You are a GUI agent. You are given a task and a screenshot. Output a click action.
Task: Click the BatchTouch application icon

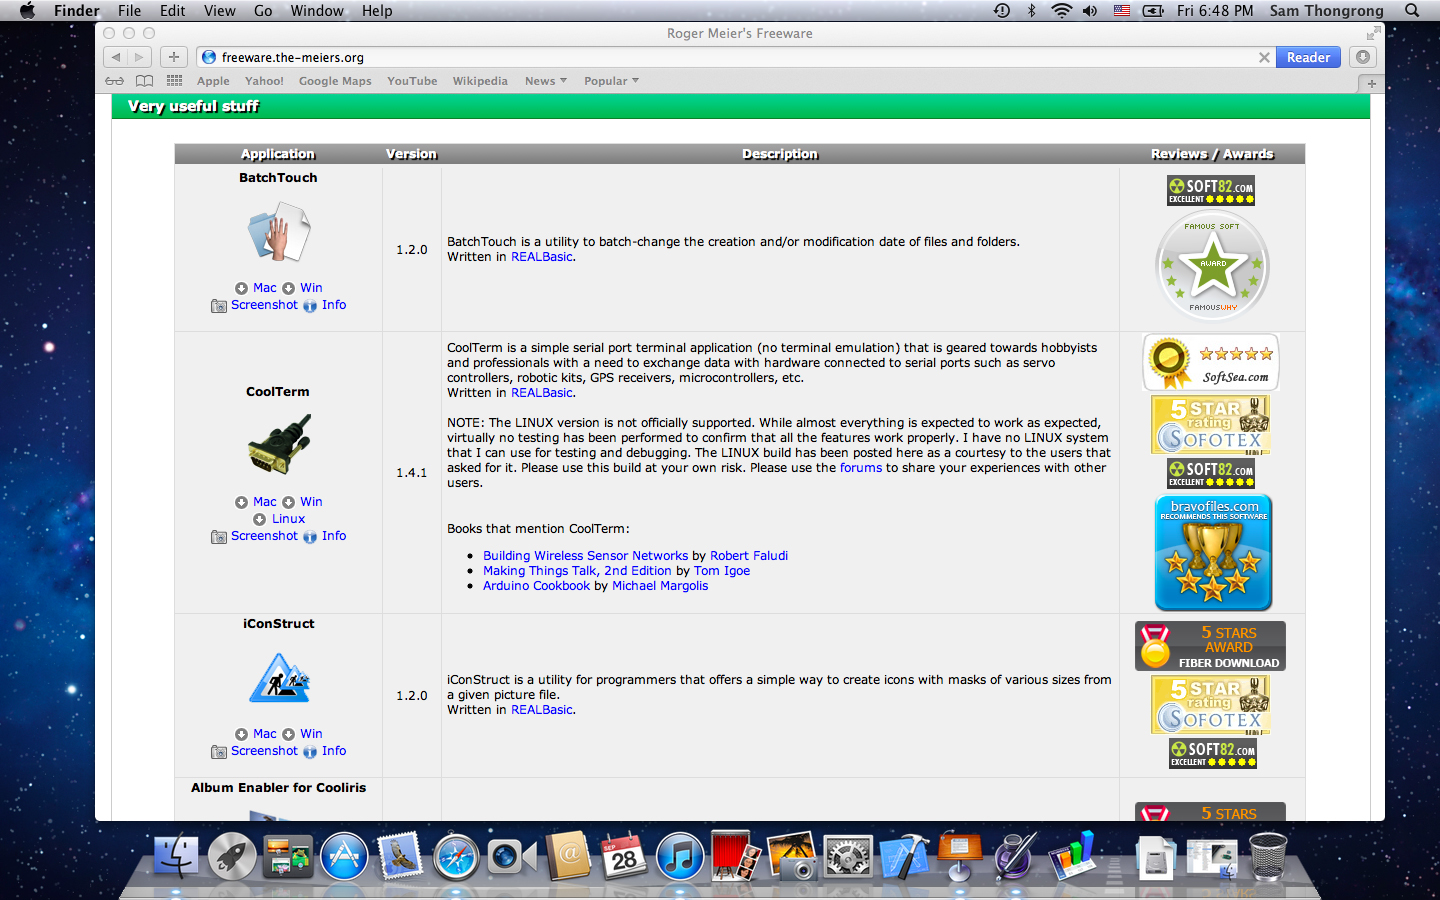coord(279,232)
